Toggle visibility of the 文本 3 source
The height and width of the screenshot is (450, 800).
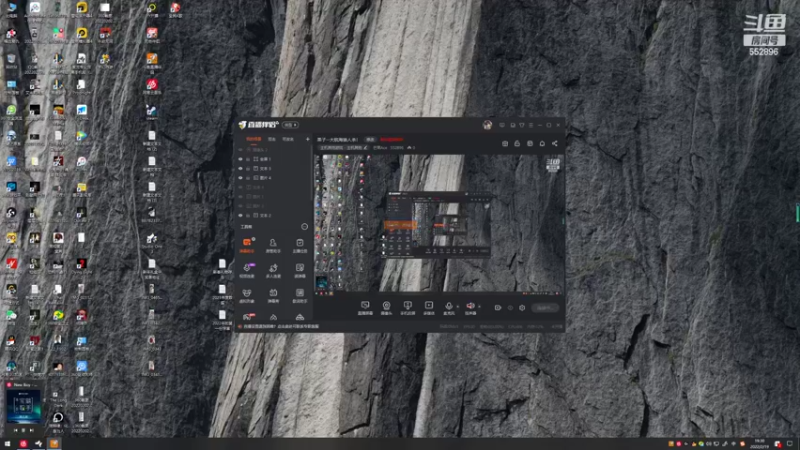[240, 168]
